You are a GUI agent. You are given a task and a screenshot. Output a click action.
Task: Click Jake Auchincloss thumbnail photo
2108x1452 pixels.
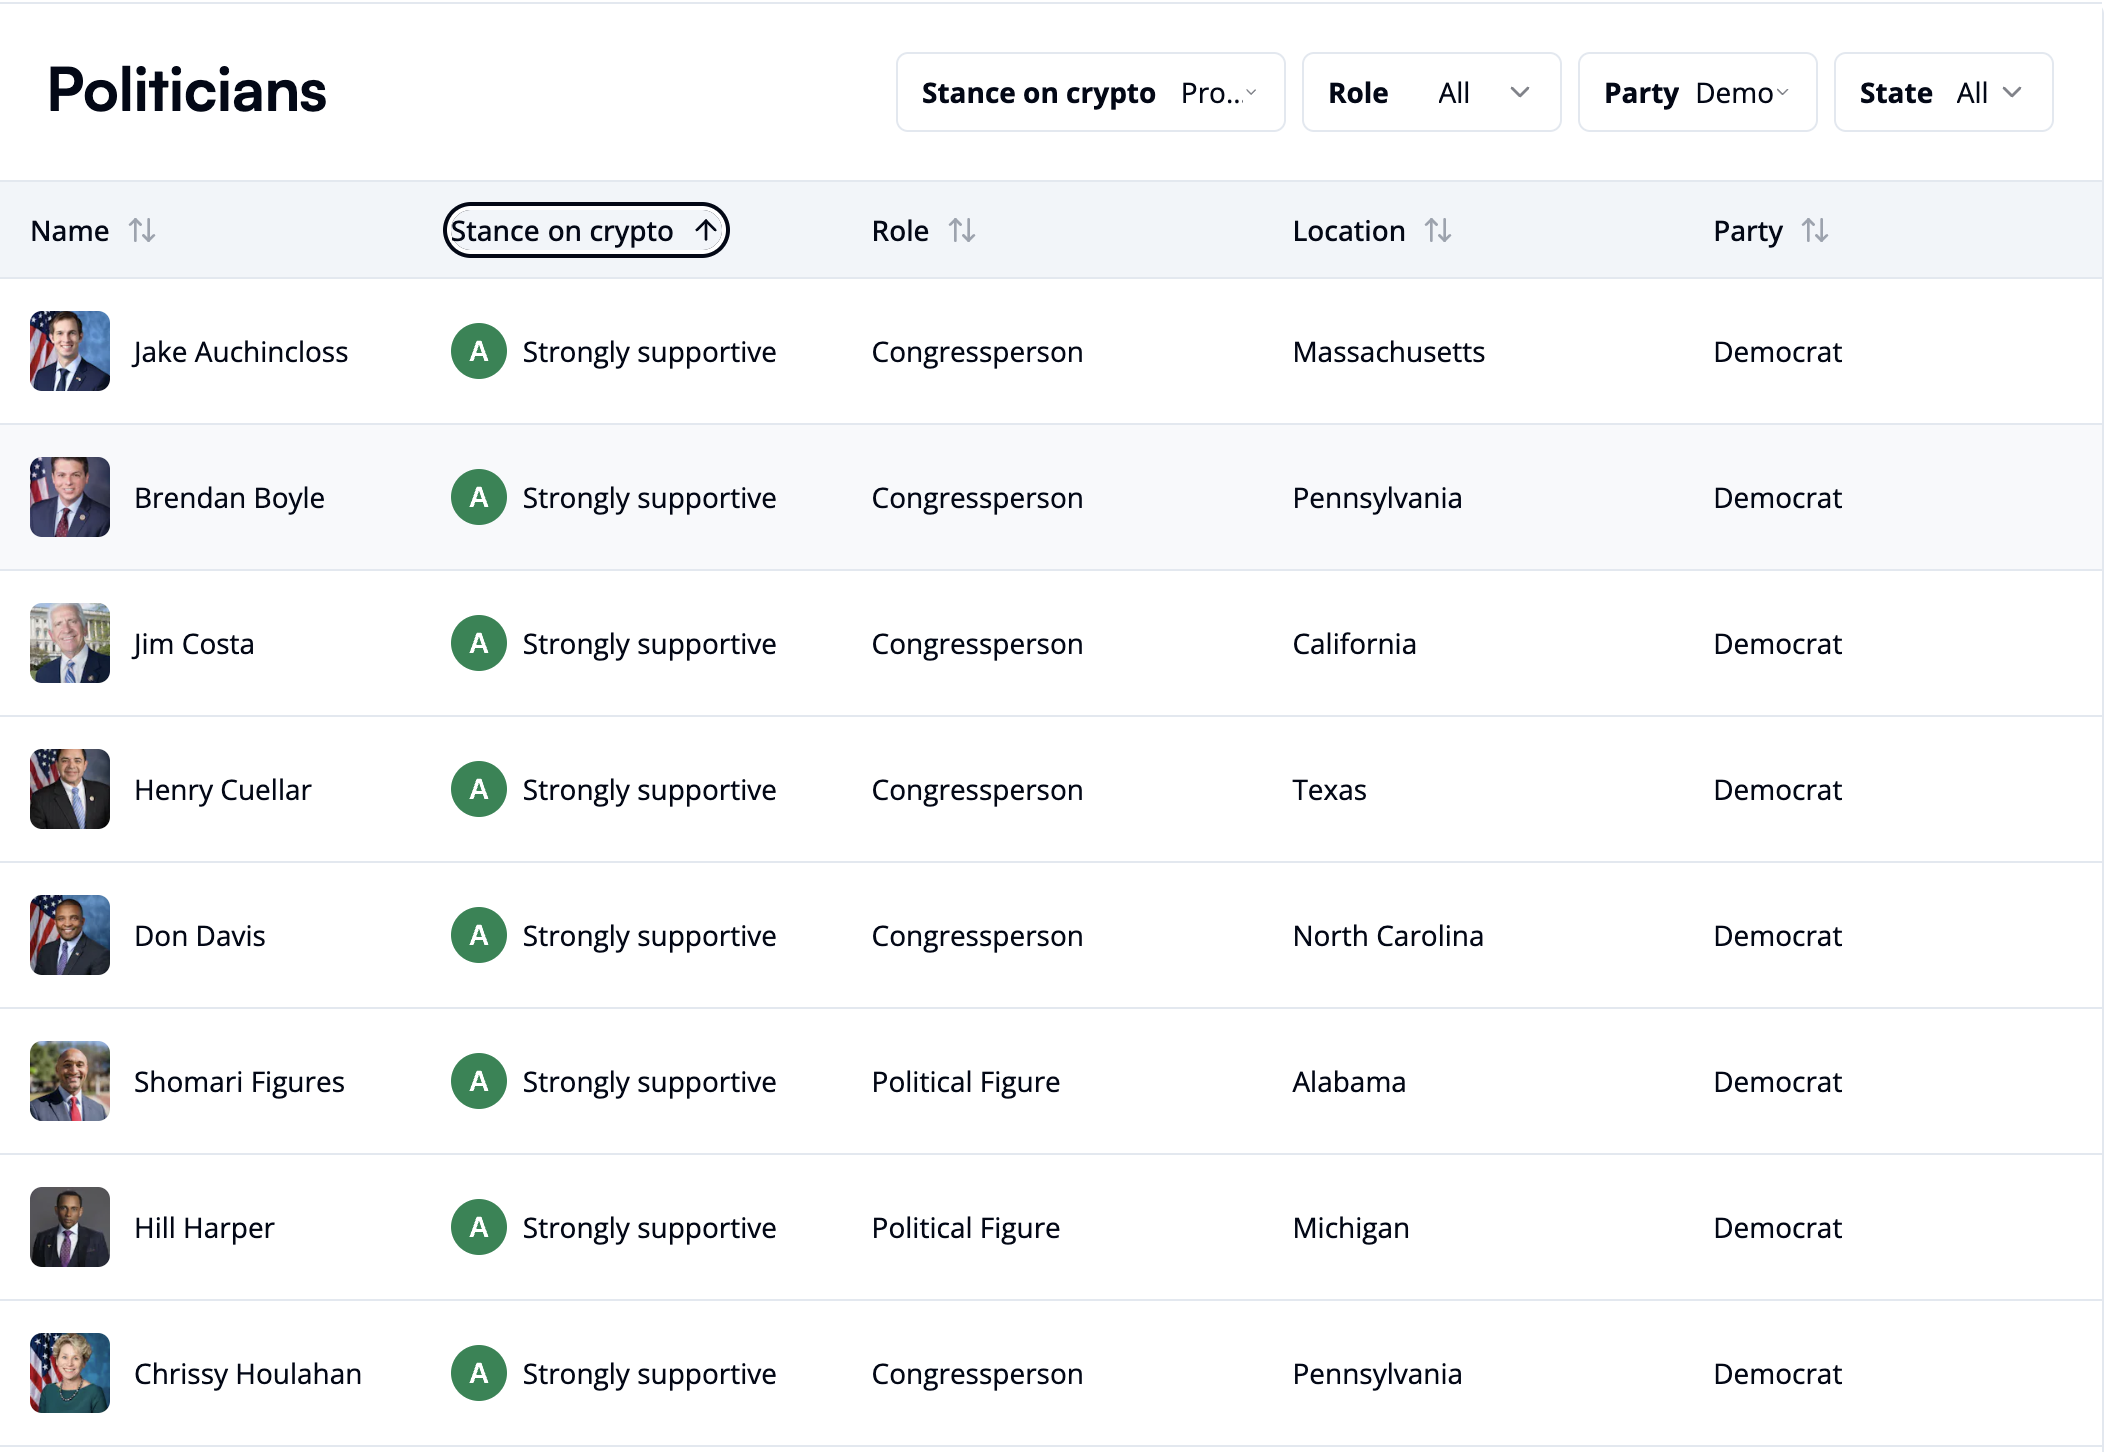(x=70, y=351)
